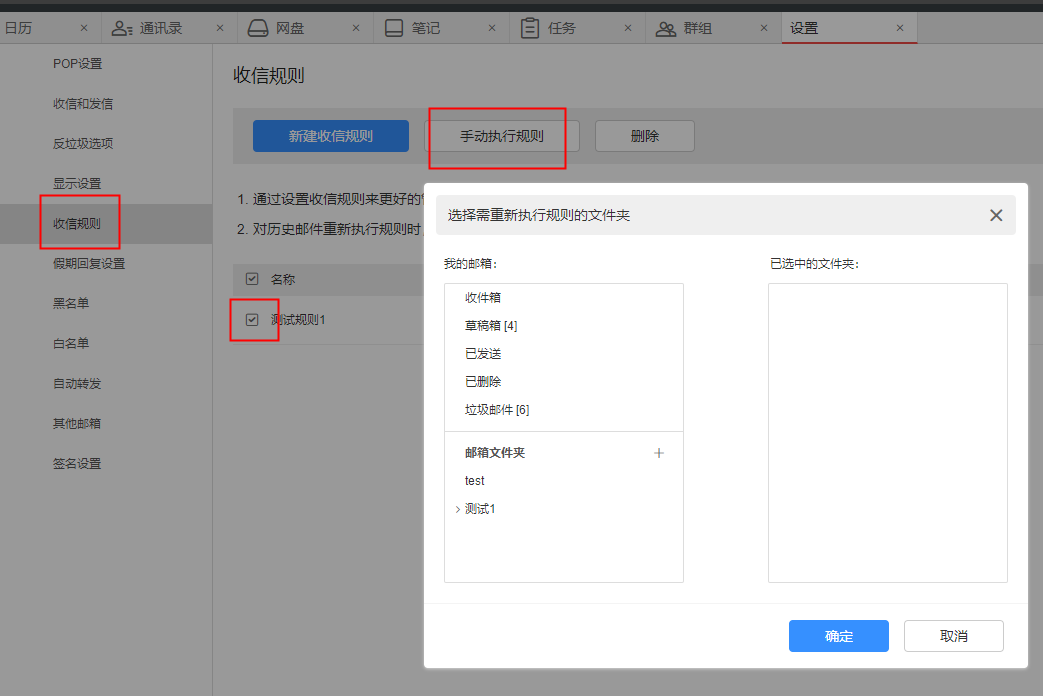
Task: Uncheck the 测试规则1 rule checkbox
Action: [252, 320]
